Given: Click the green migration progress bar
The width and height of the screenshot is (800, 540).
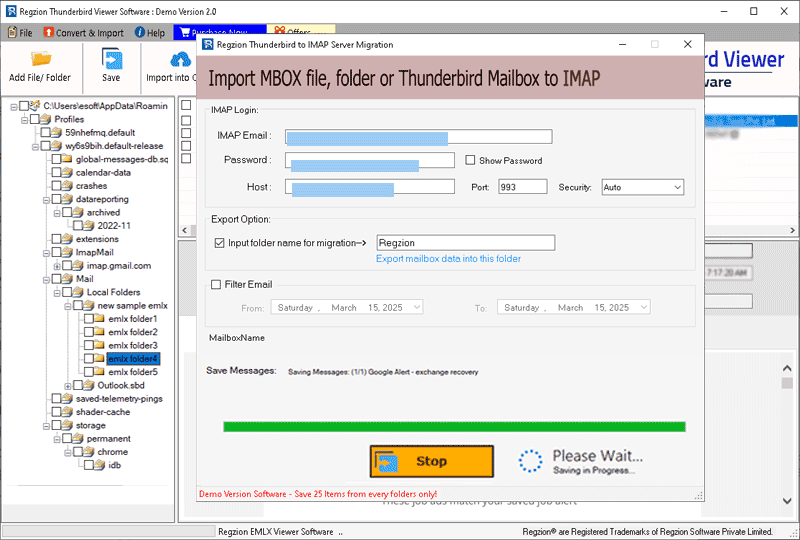Looking at the screenshot, I should coord(454,427).
